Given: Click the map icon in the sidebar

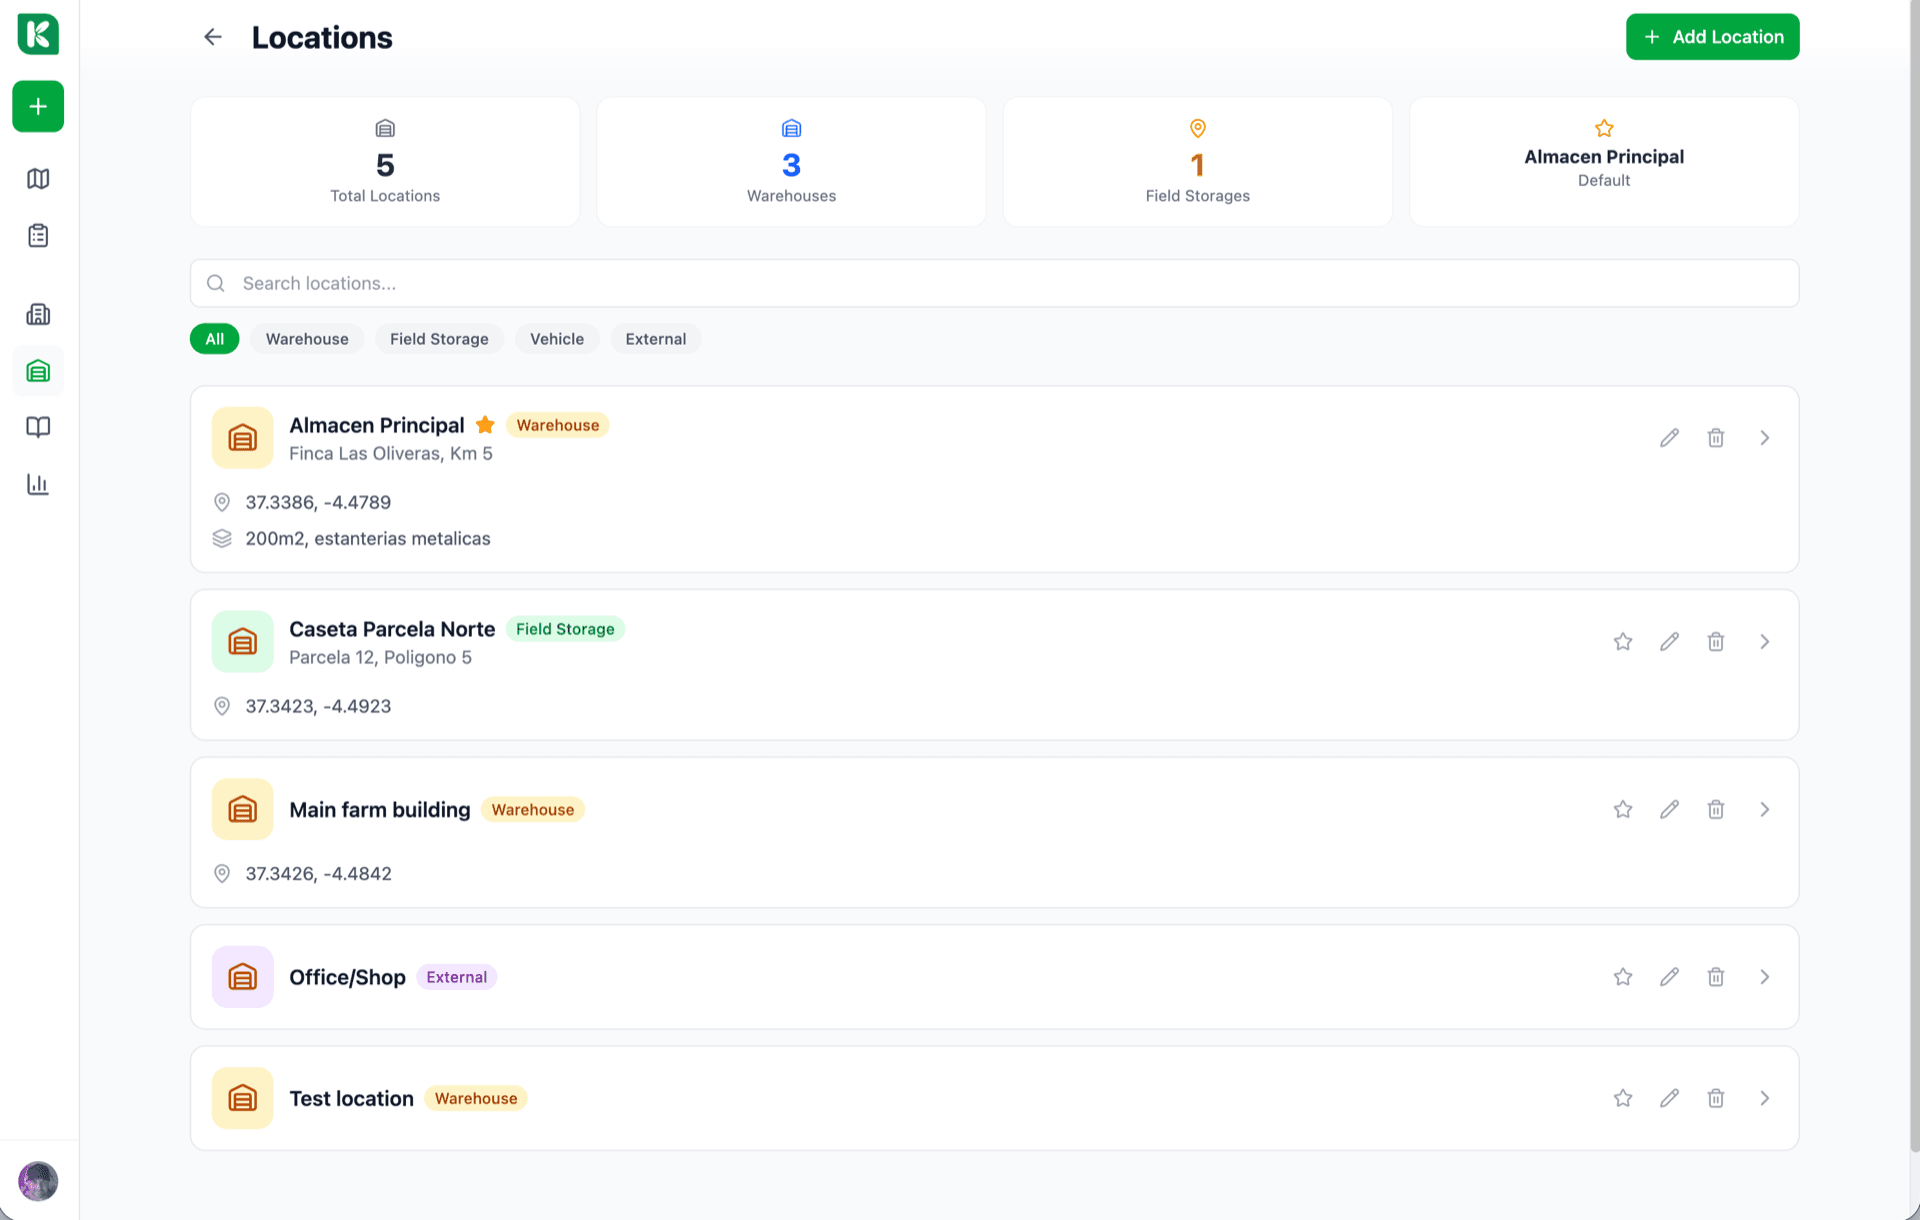Looking at the screenshot, I should (38, 179).
